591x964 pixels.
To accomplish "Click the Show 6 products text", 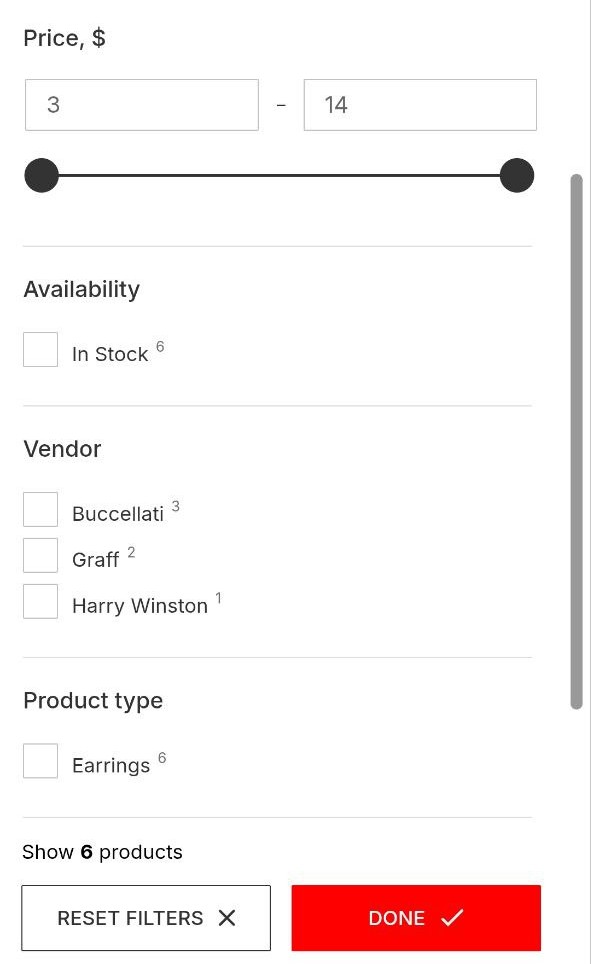I will [103, 851].
